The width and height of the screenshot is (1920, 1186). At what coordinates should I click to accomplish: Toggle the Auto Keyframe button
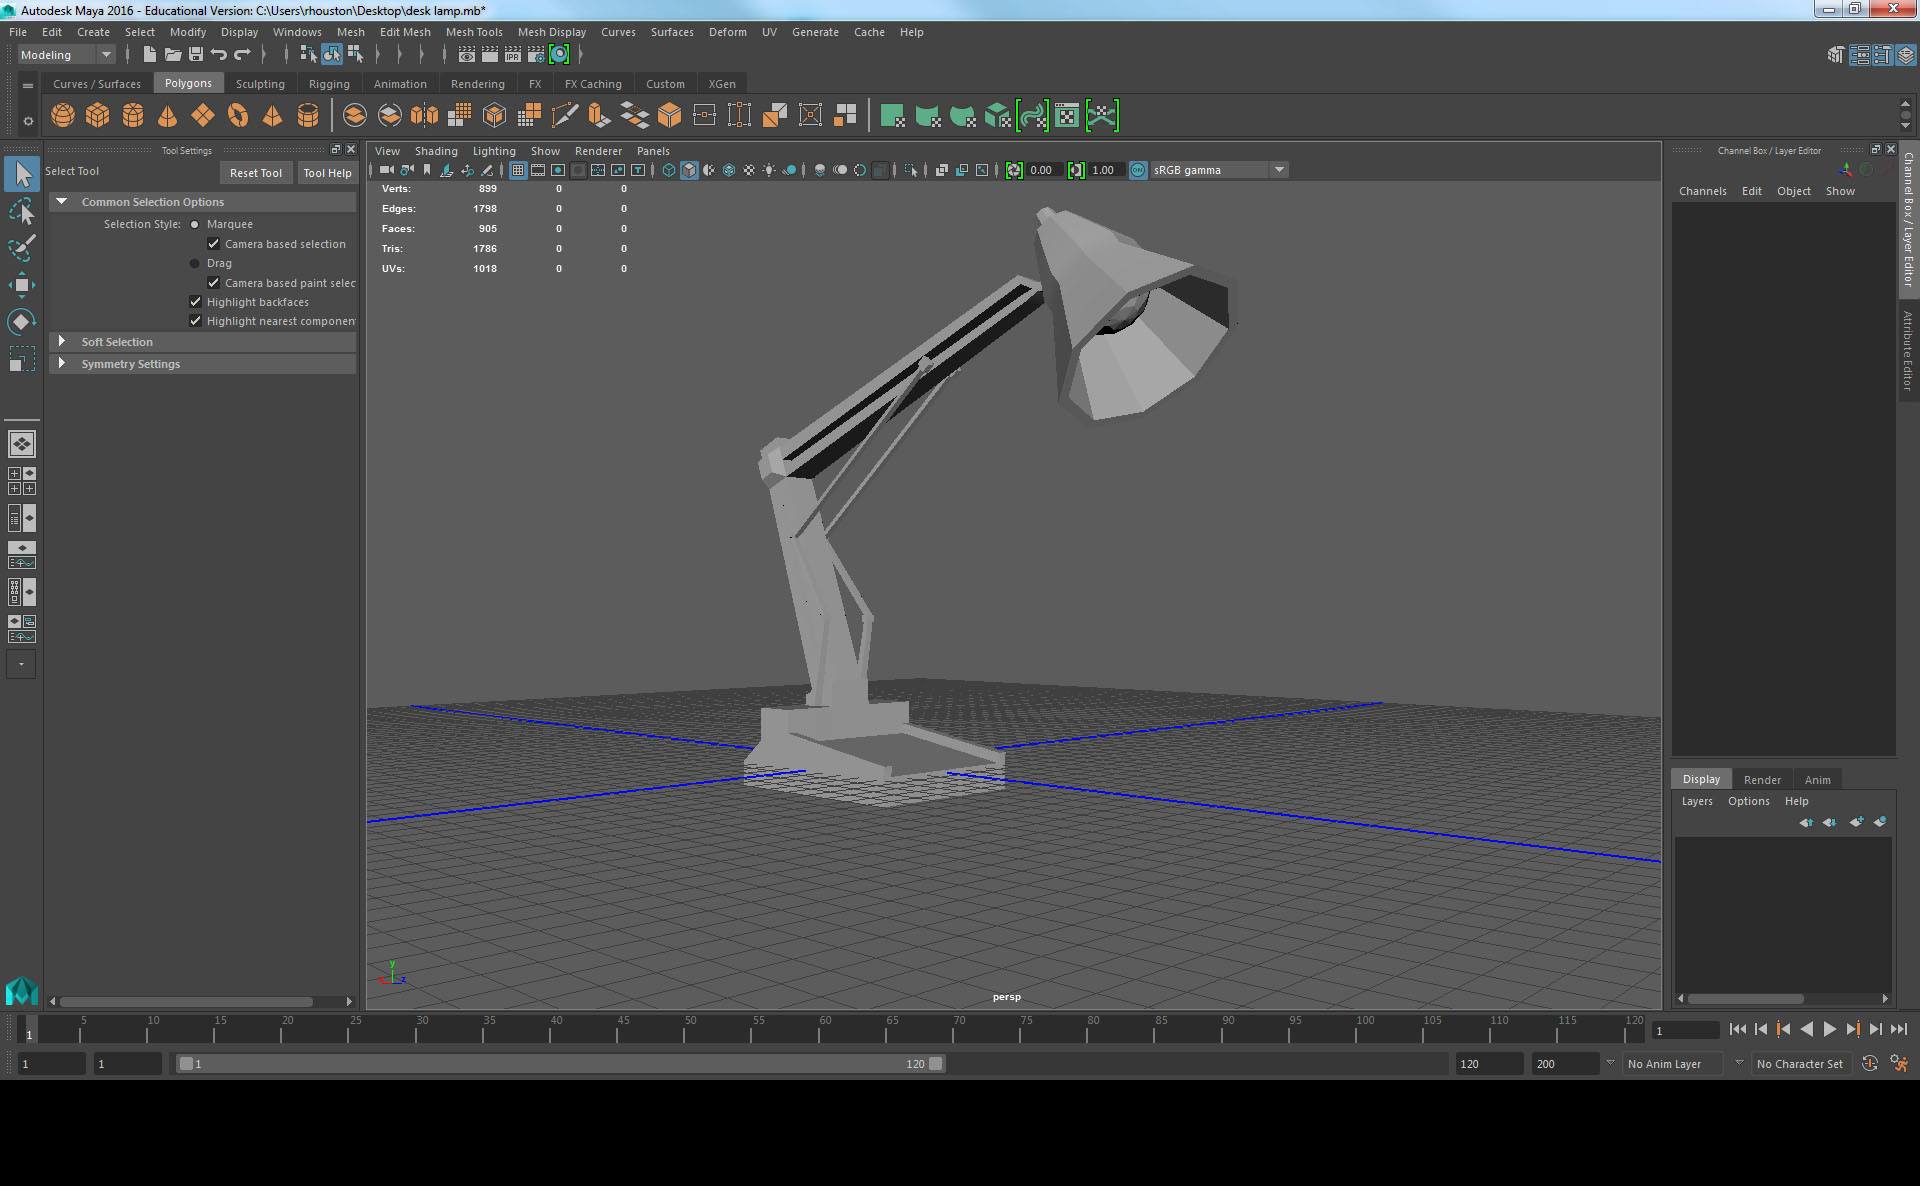tap(1870, 1064)
